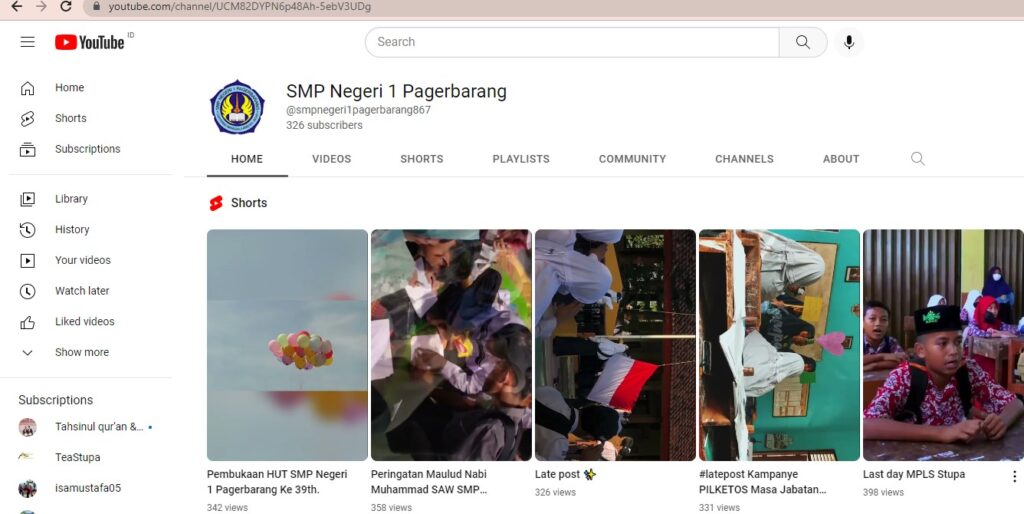
Task: Play the balloons Short thumbnail
Action: 287,345
